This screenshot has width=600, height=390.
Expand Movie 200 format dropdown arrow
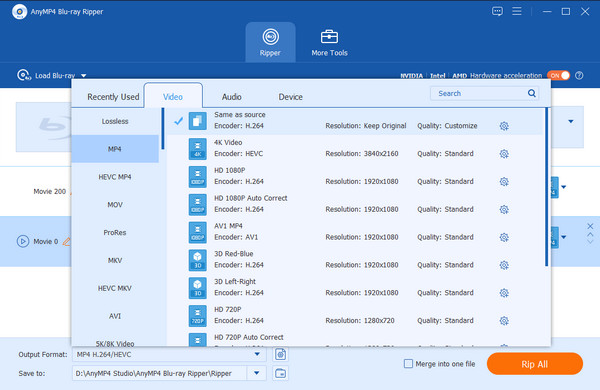[564, 187]
